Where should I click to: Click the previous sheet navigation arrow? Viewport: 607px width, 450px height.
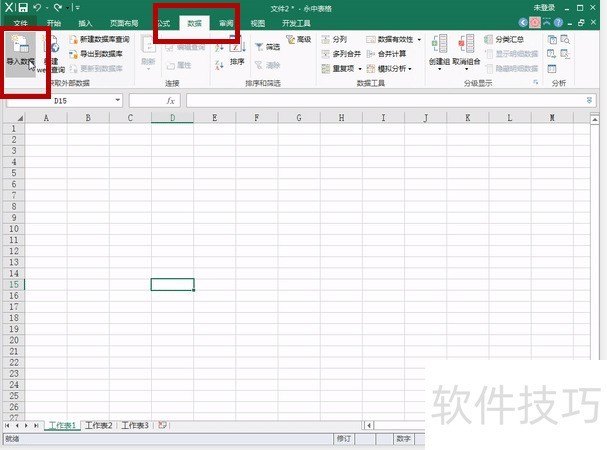pyautogui.click(x=17, y=426)
